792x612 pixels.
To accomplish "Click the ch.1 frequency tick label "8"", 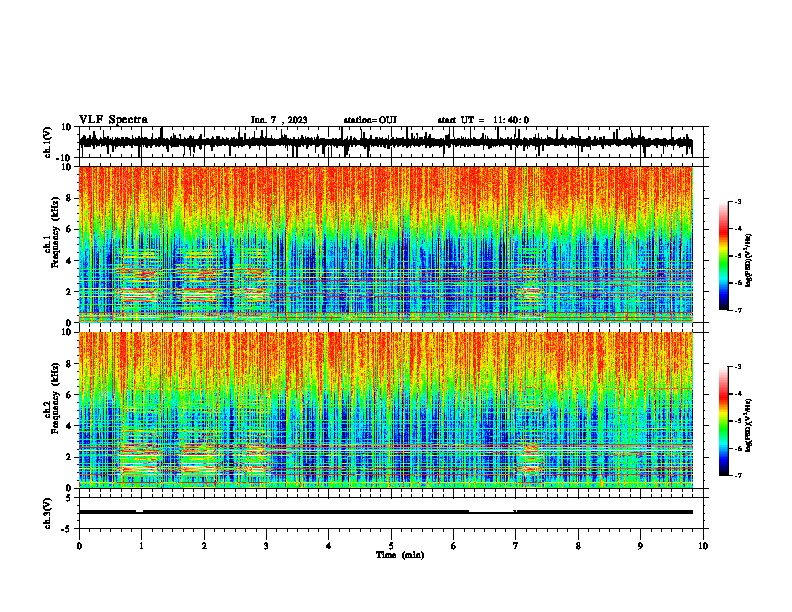I will [69, 198].
